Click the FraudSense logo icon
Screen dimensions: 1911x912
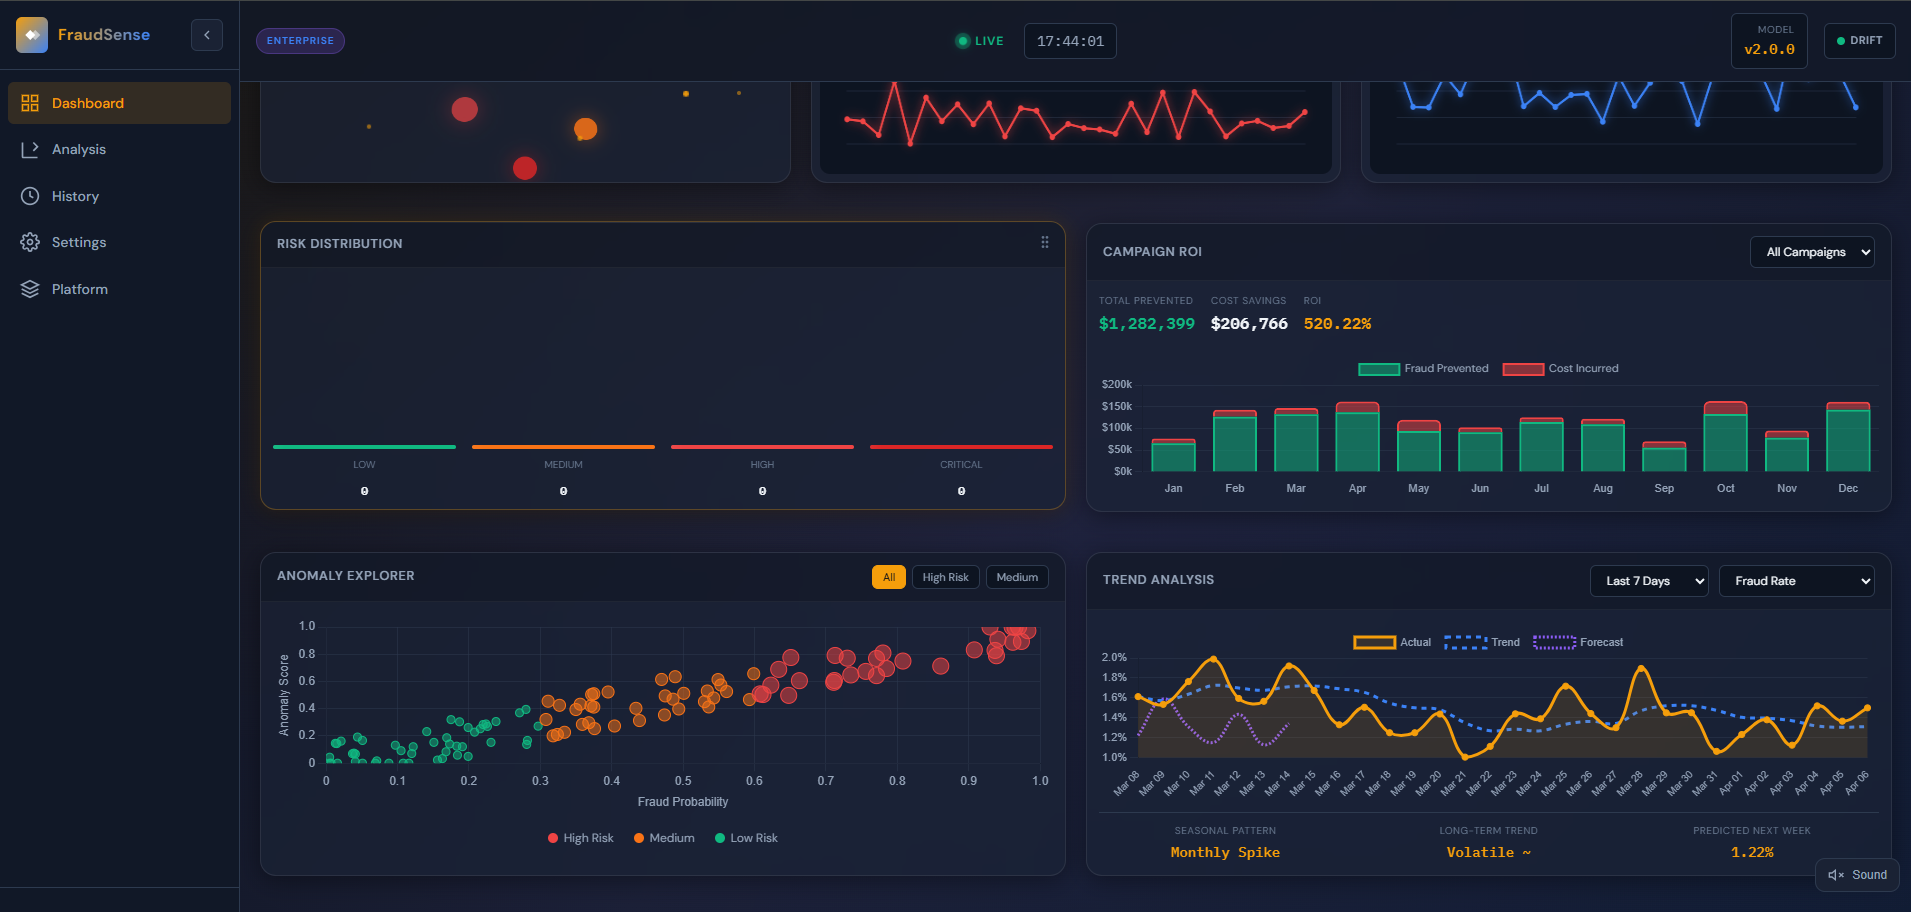point(32,35)
